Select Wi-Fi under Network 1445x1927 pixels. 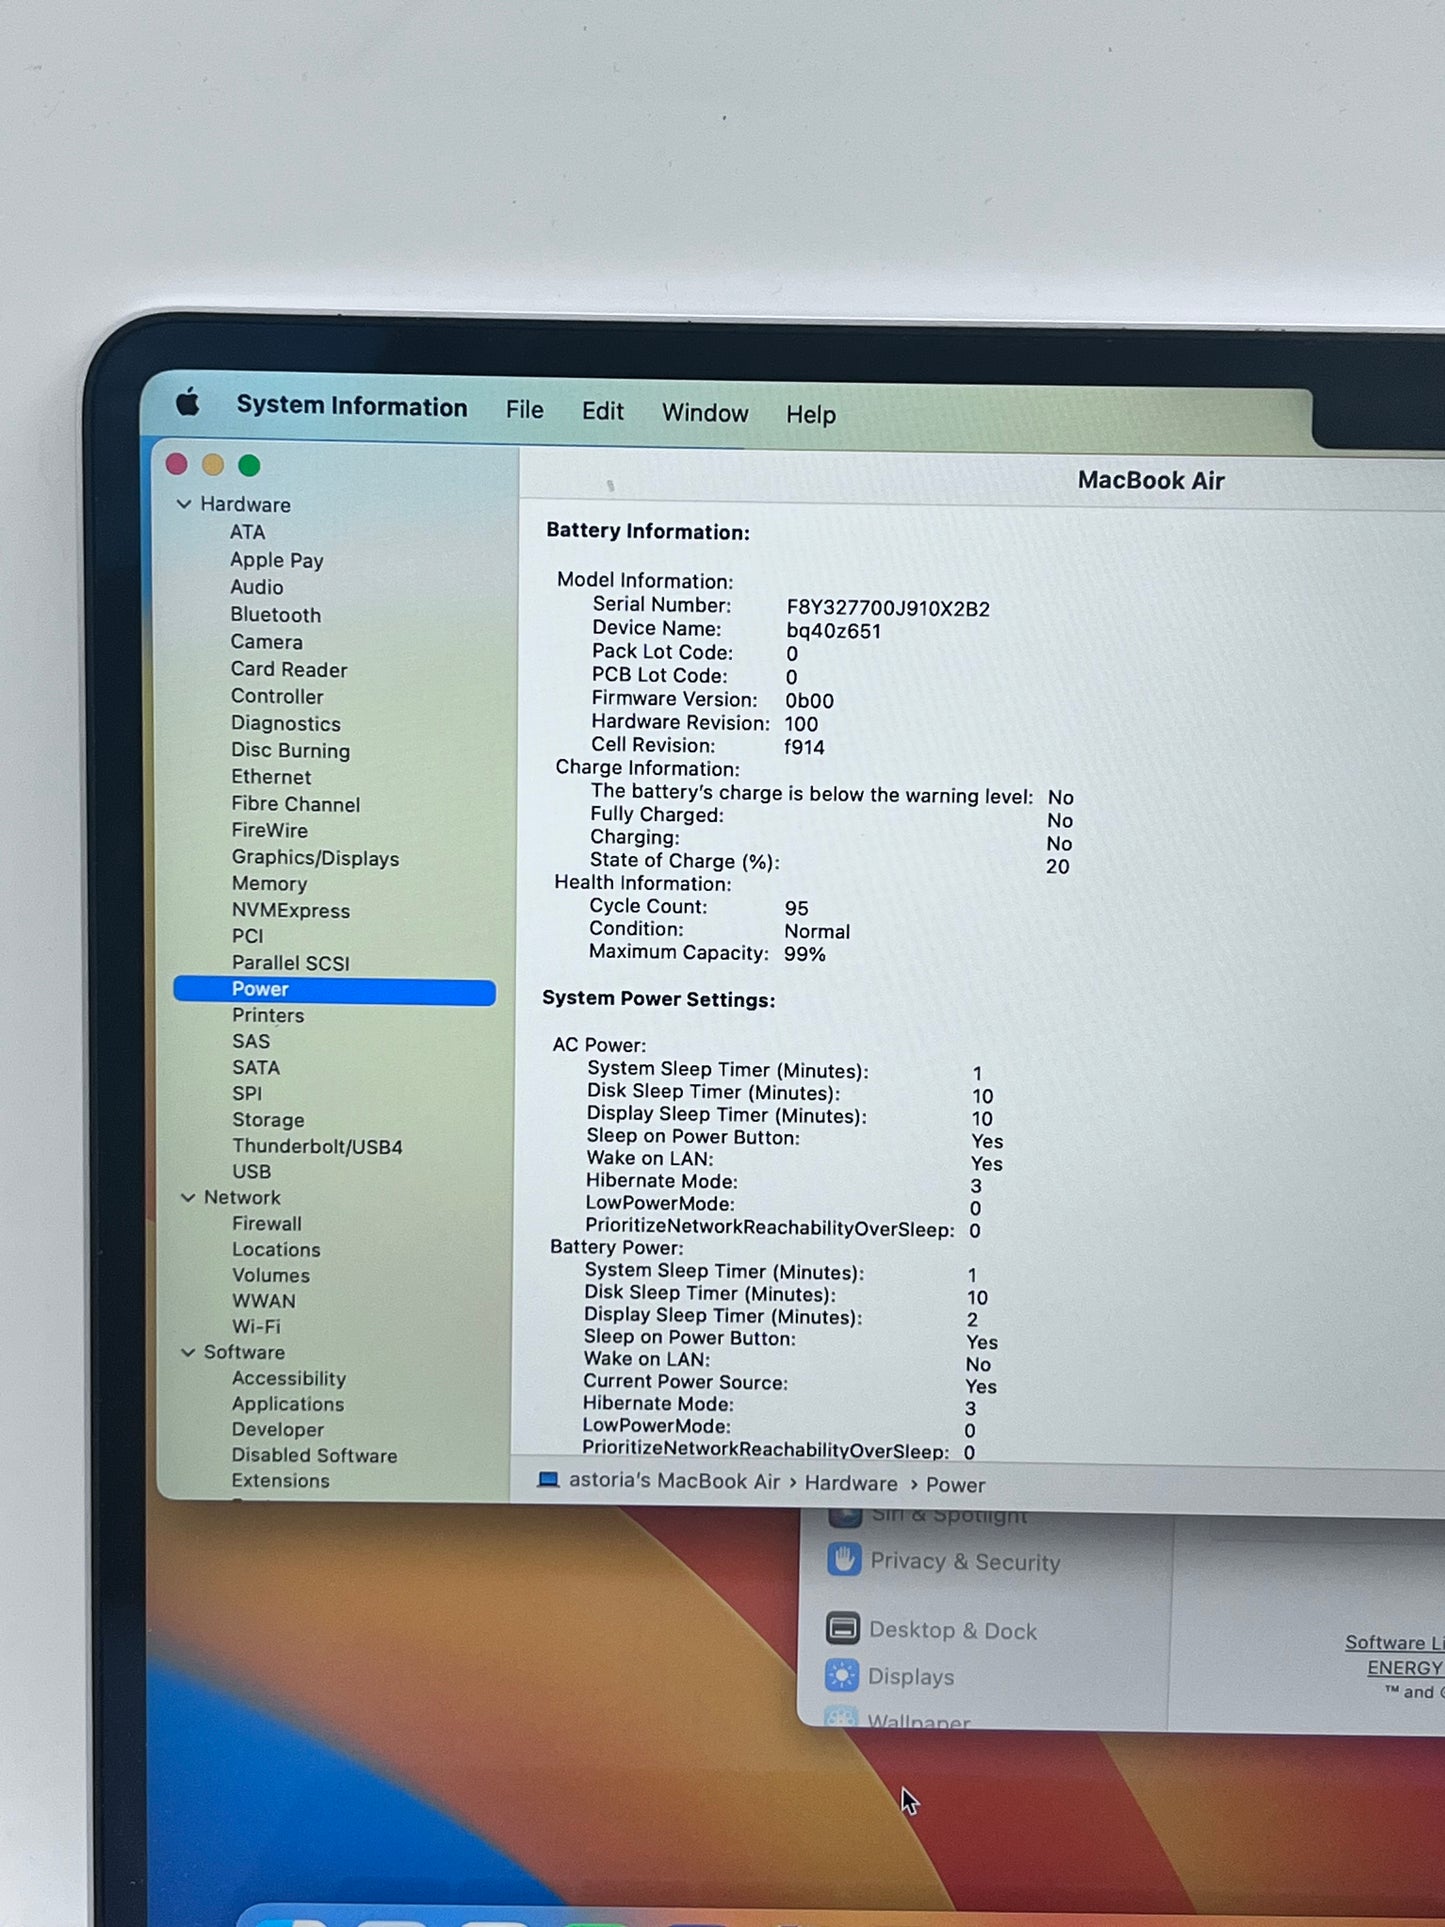[256, 1326]
